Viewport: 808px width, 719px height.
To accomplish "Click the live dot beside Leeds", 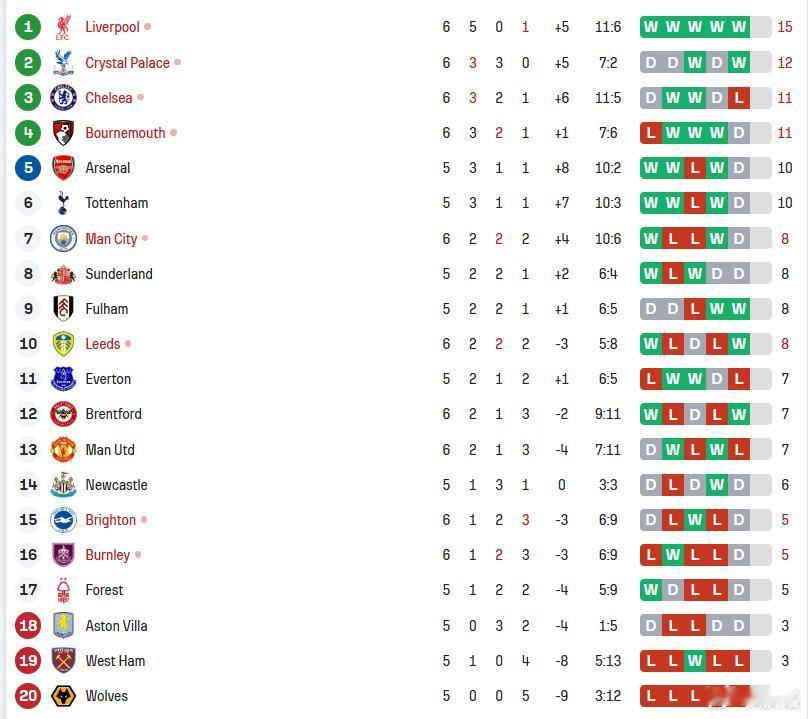I will [128, 343].
